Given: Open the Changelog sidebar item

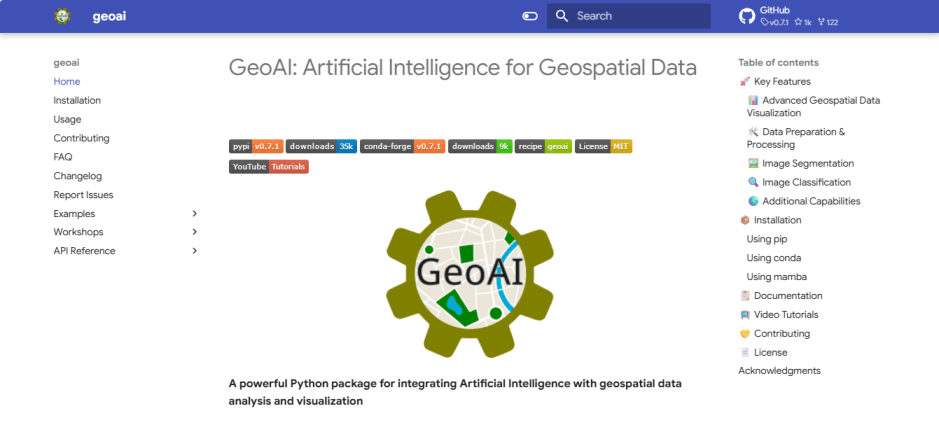Looking at the screenshot, I should [x=78, y=176].
